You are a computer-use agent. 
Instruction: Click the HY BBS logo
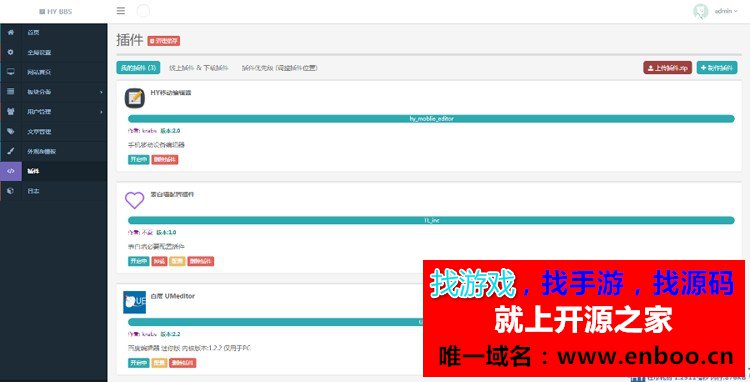(x=55, y=11)
